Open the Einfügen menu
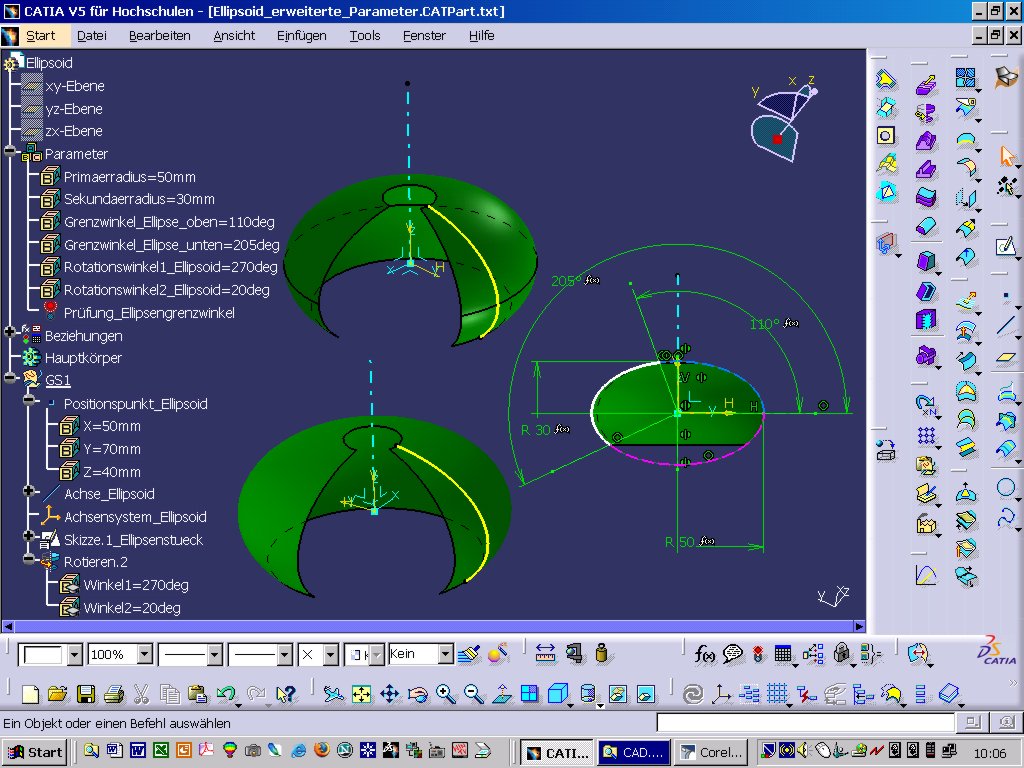 pos(301,36)
